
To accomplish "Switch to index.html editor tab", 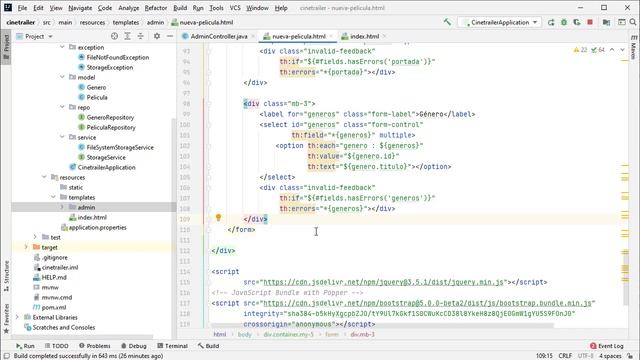I will [x=364, y=36].
